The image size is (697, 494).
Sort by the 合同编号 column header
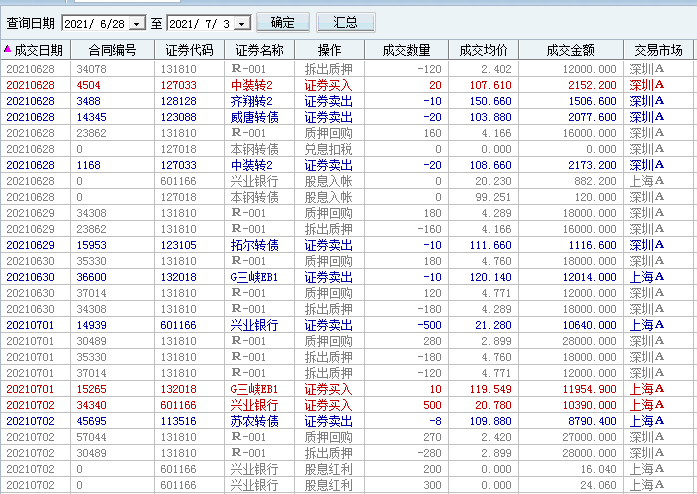(112, 50)
